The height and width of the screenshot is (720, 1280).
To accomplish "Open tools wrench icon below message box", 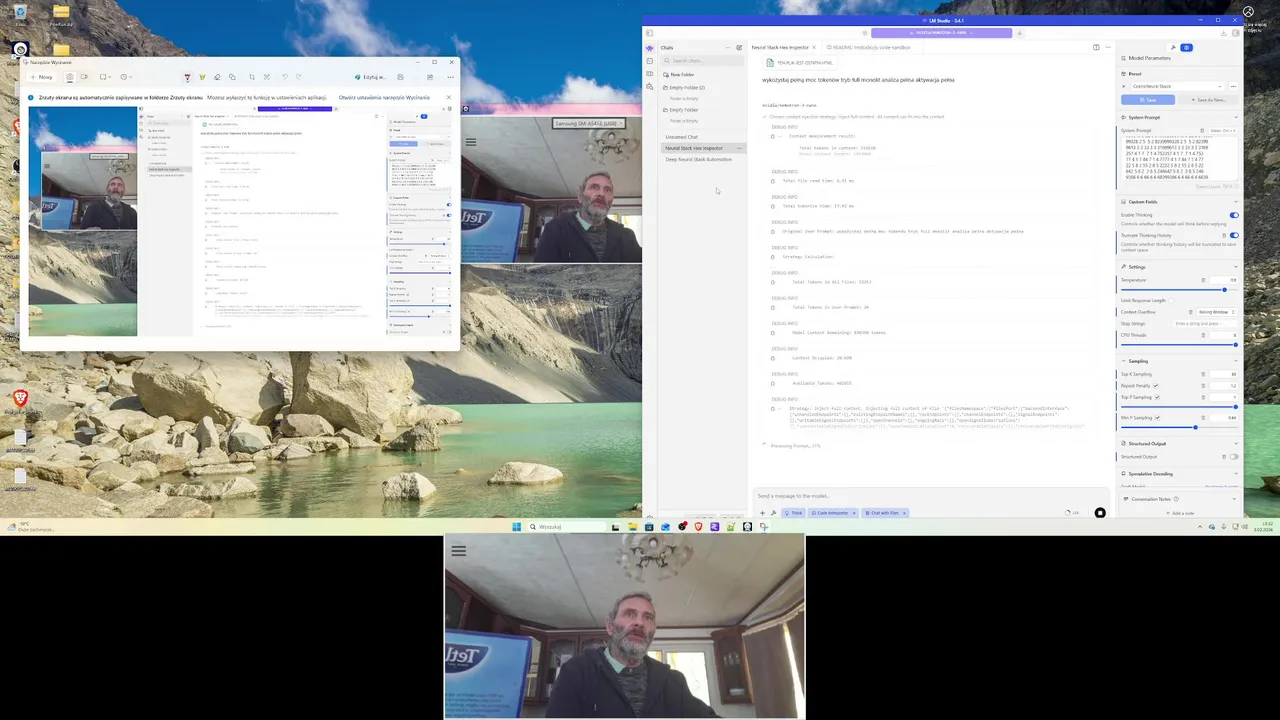I will tap(773, 513).
